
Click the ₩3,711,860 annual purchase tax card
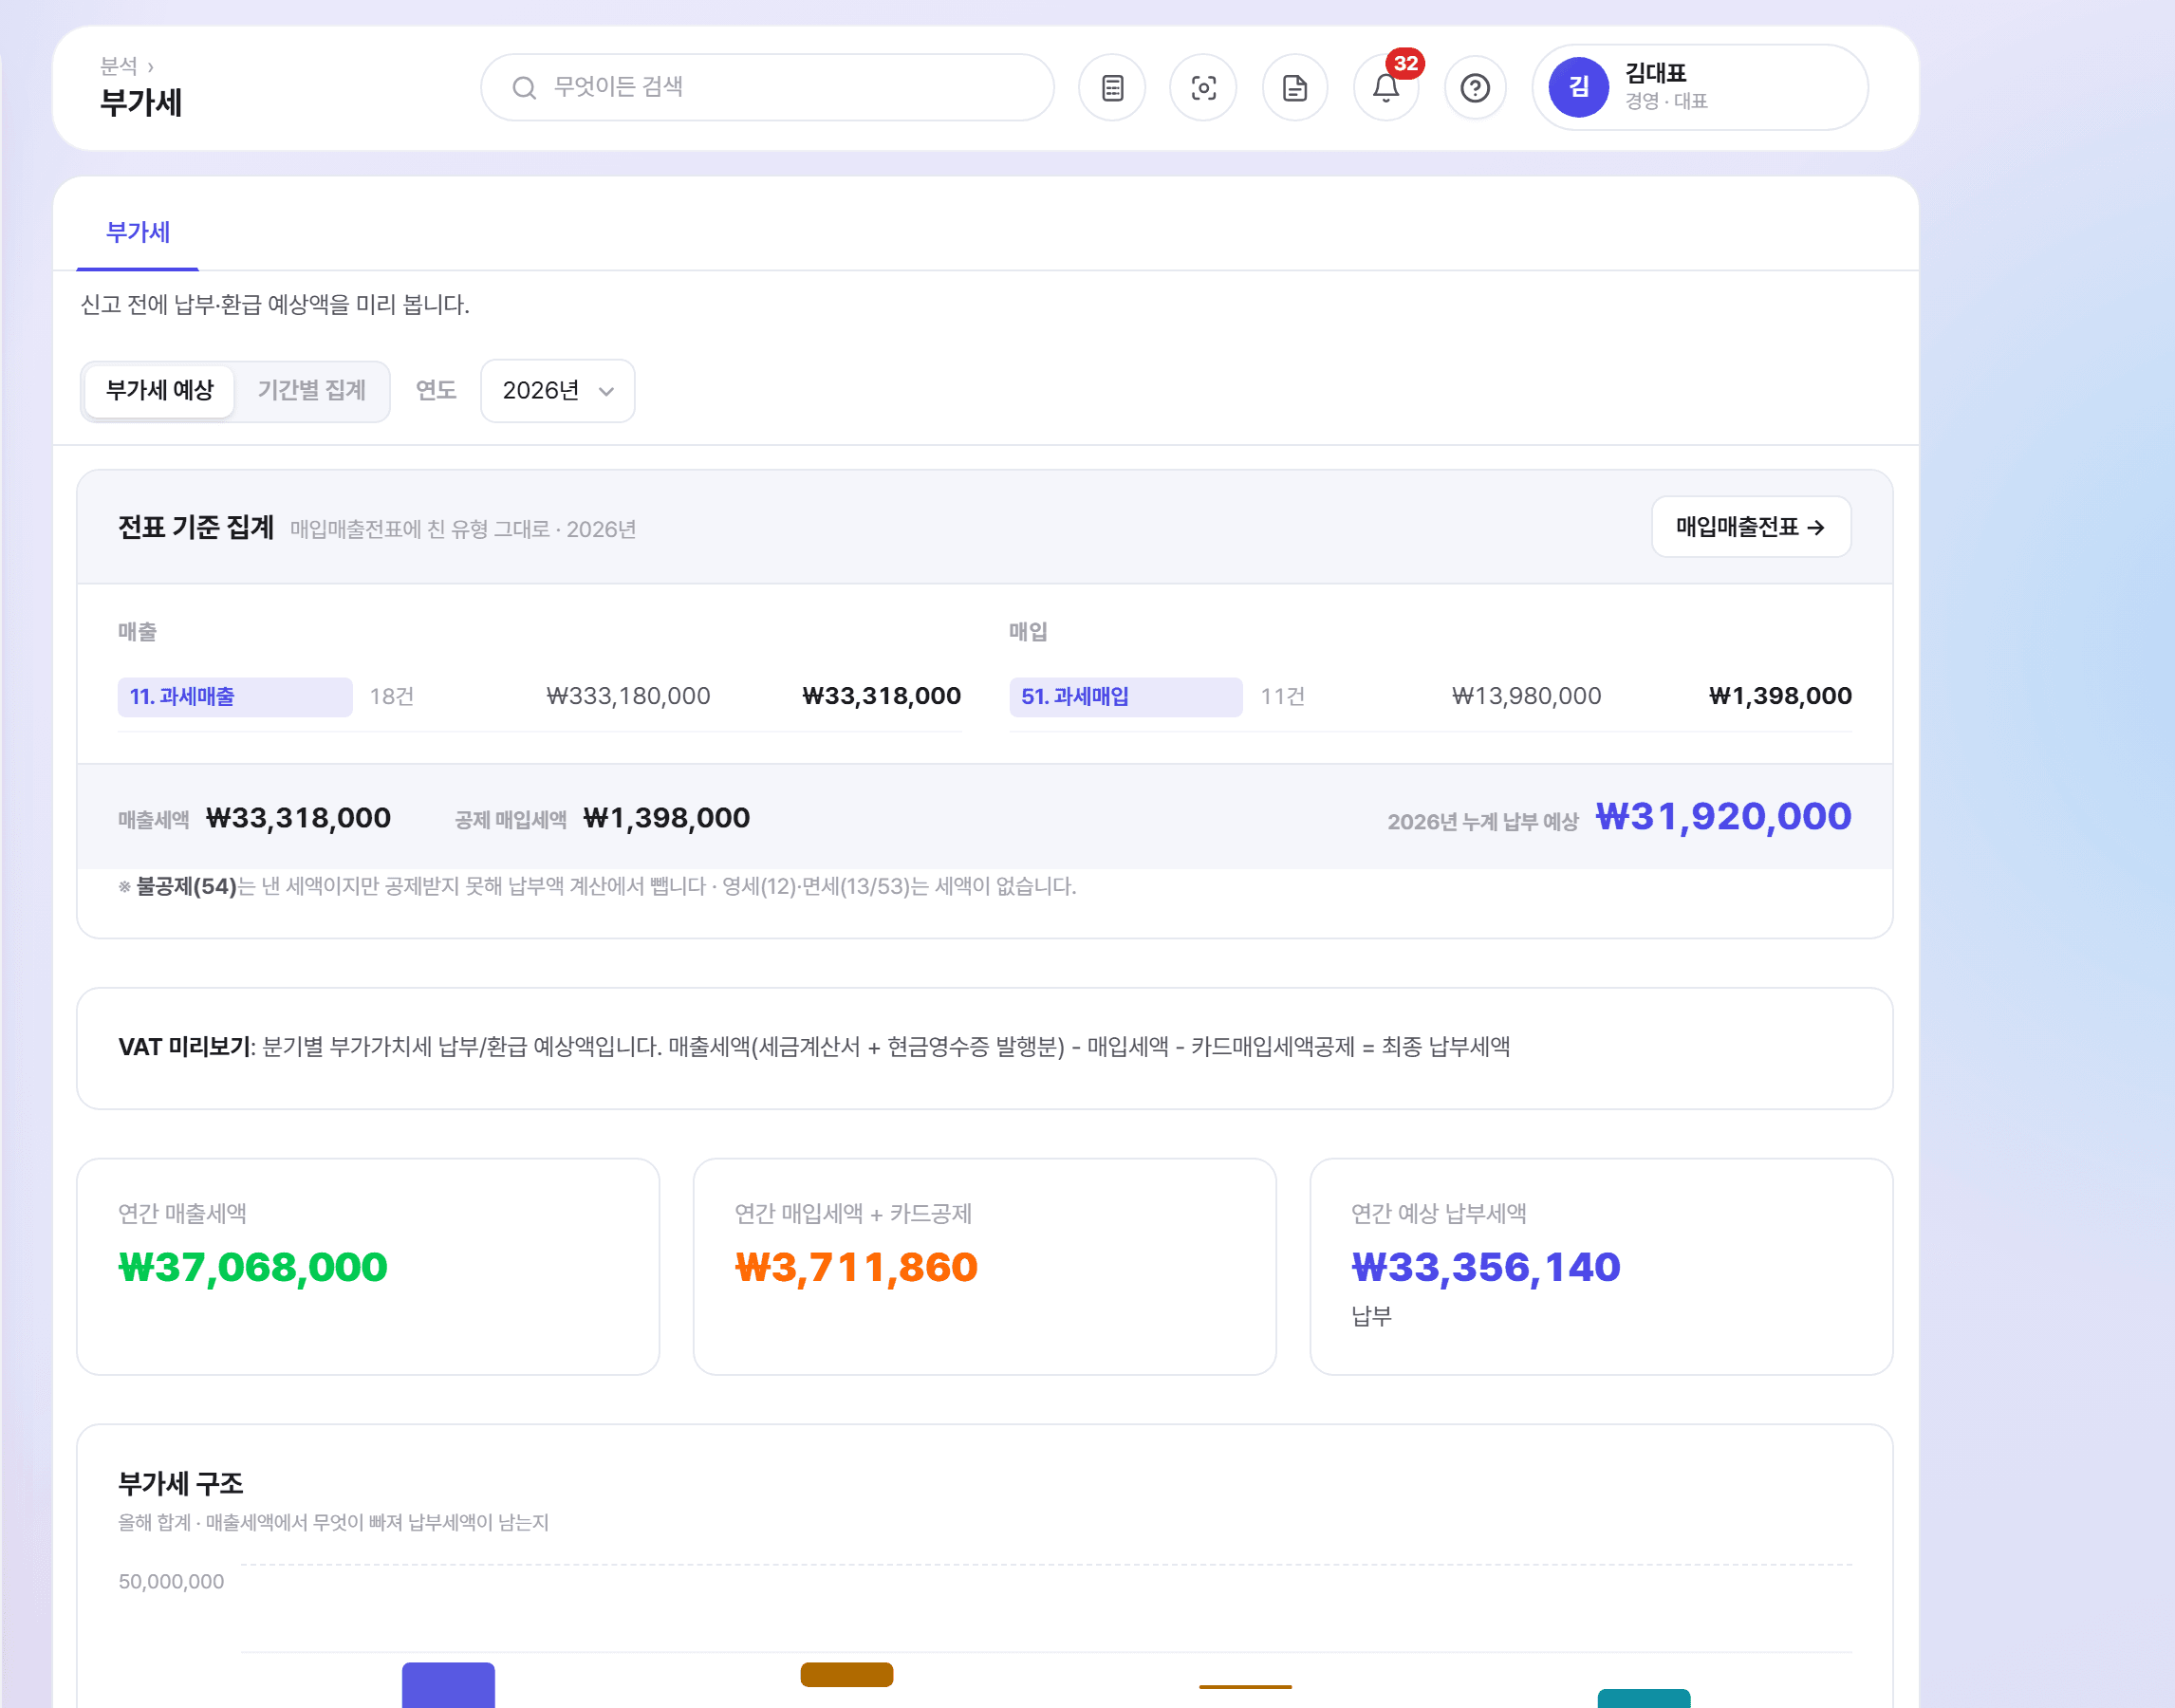tap(984, 1266)
